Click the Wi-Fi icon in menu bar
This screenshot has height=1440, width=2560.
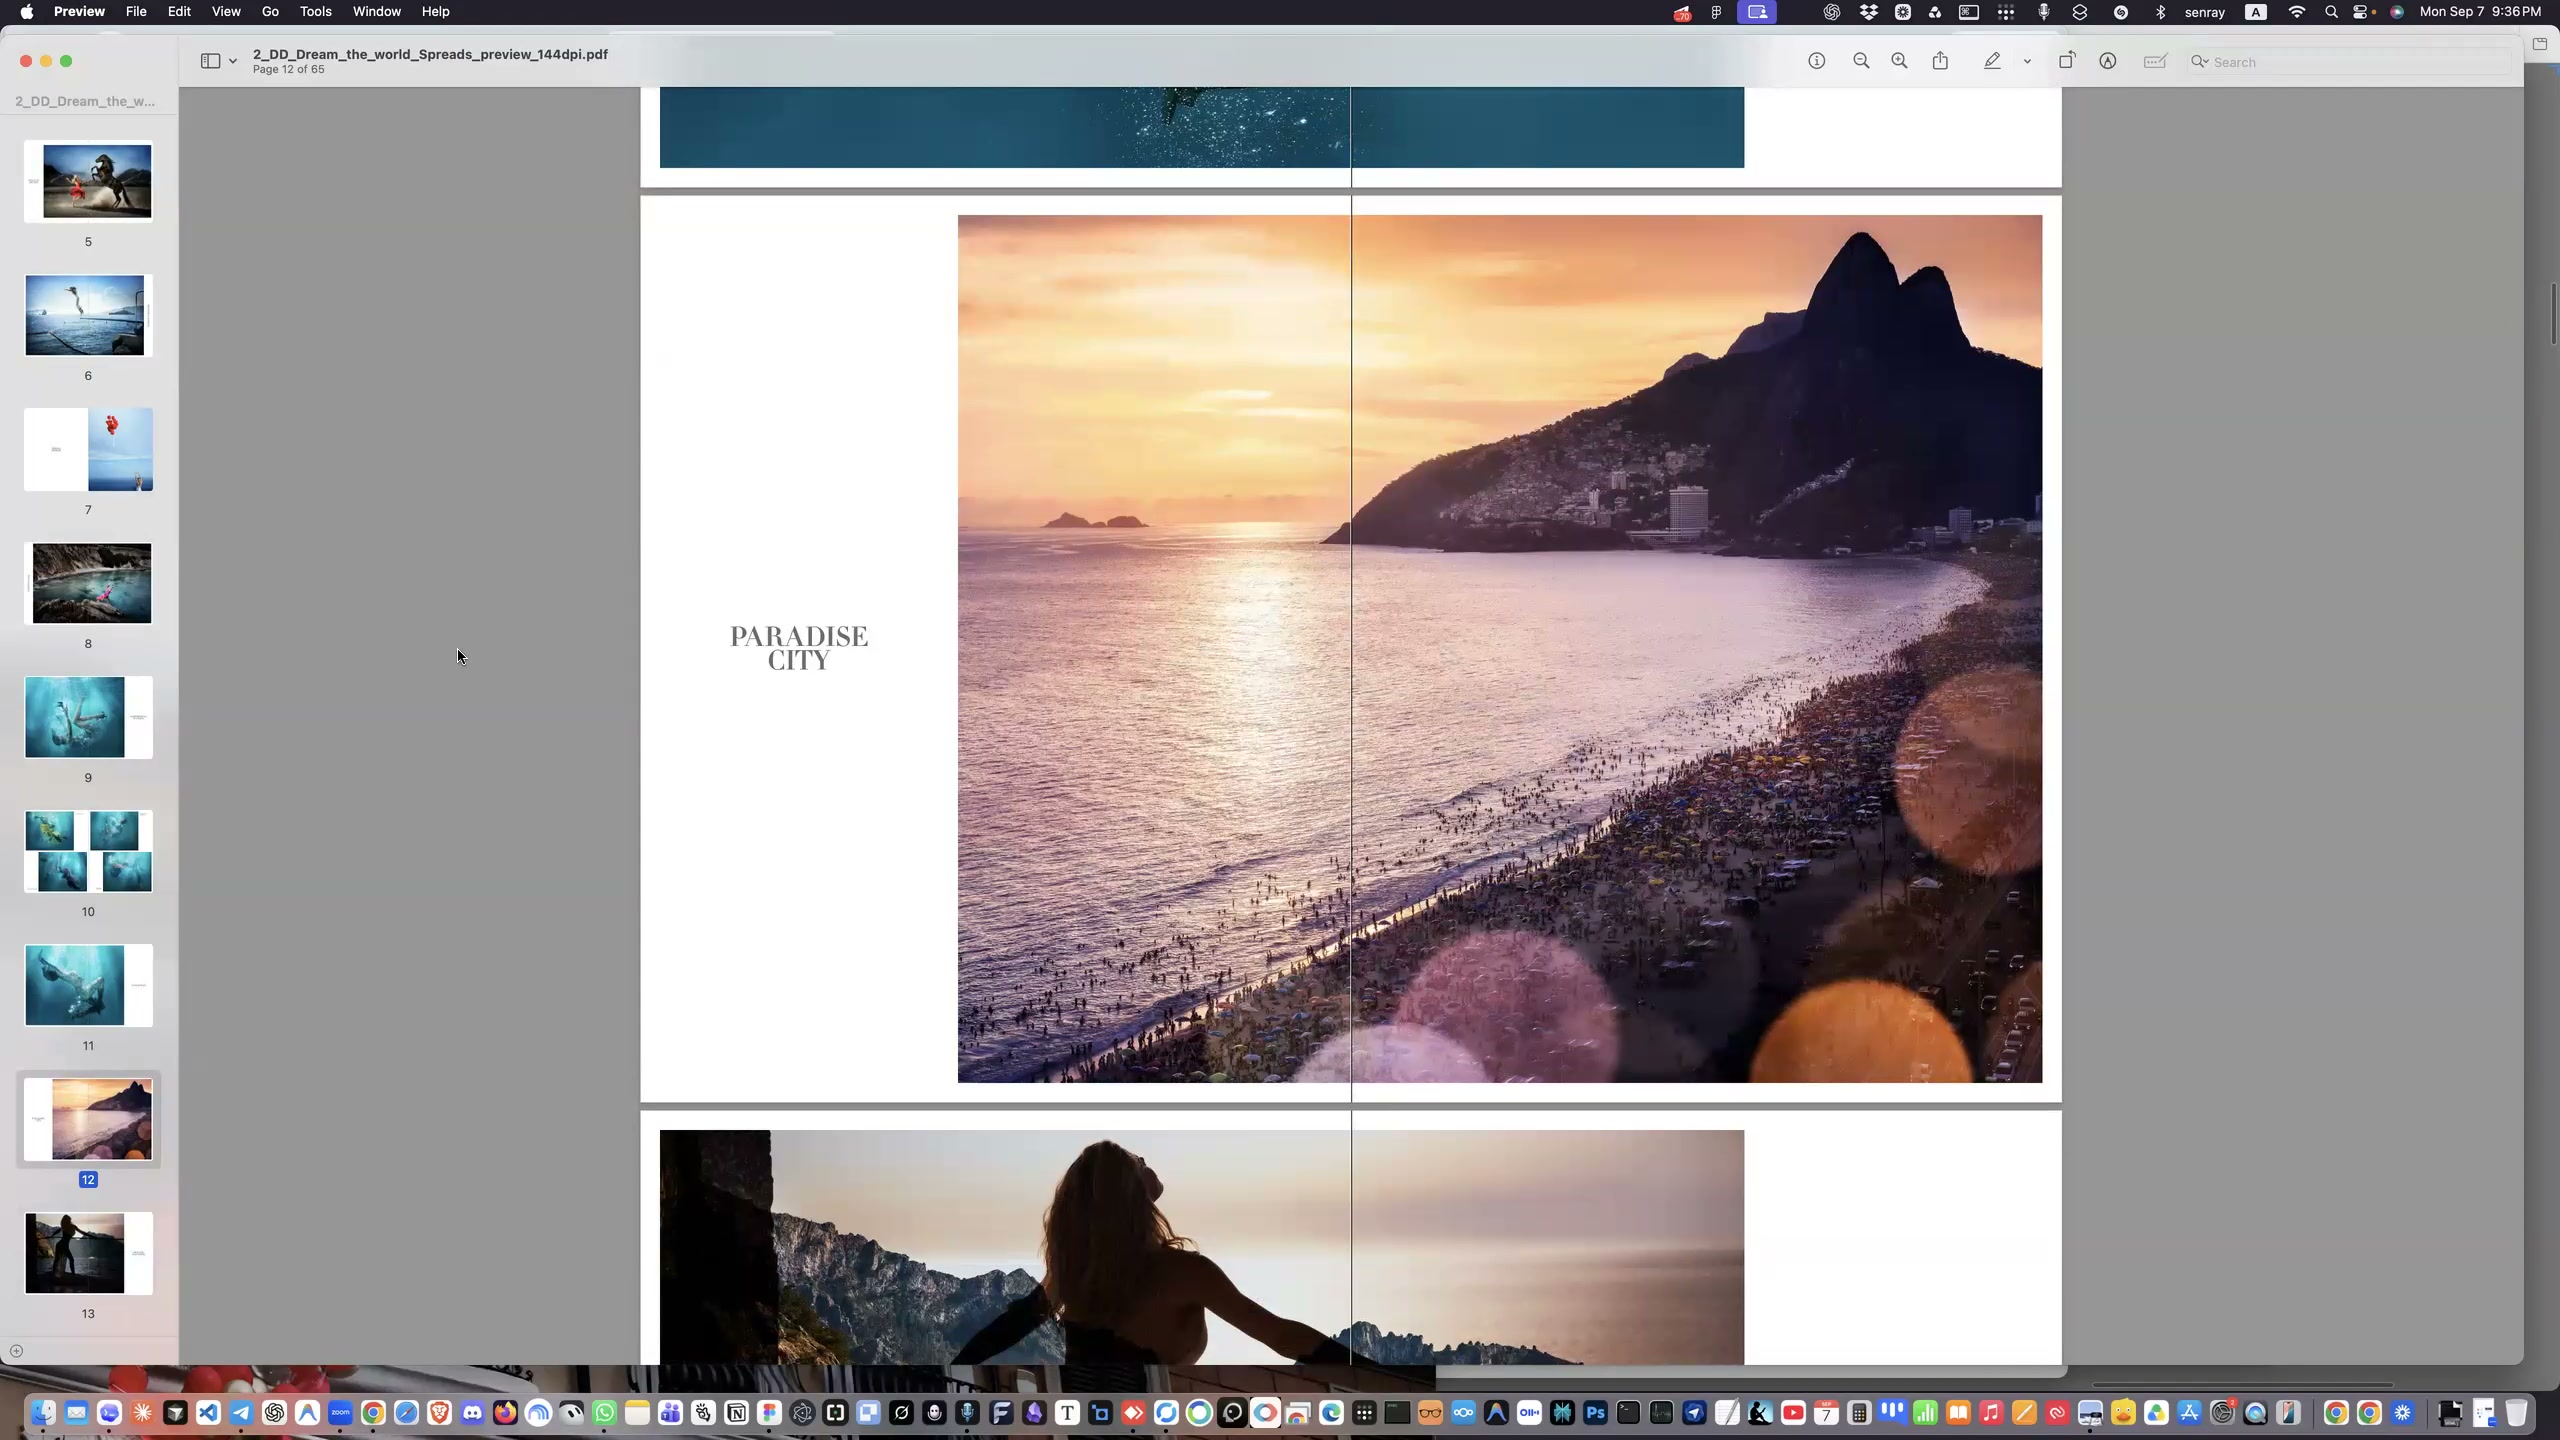[x=2297, y=12]
